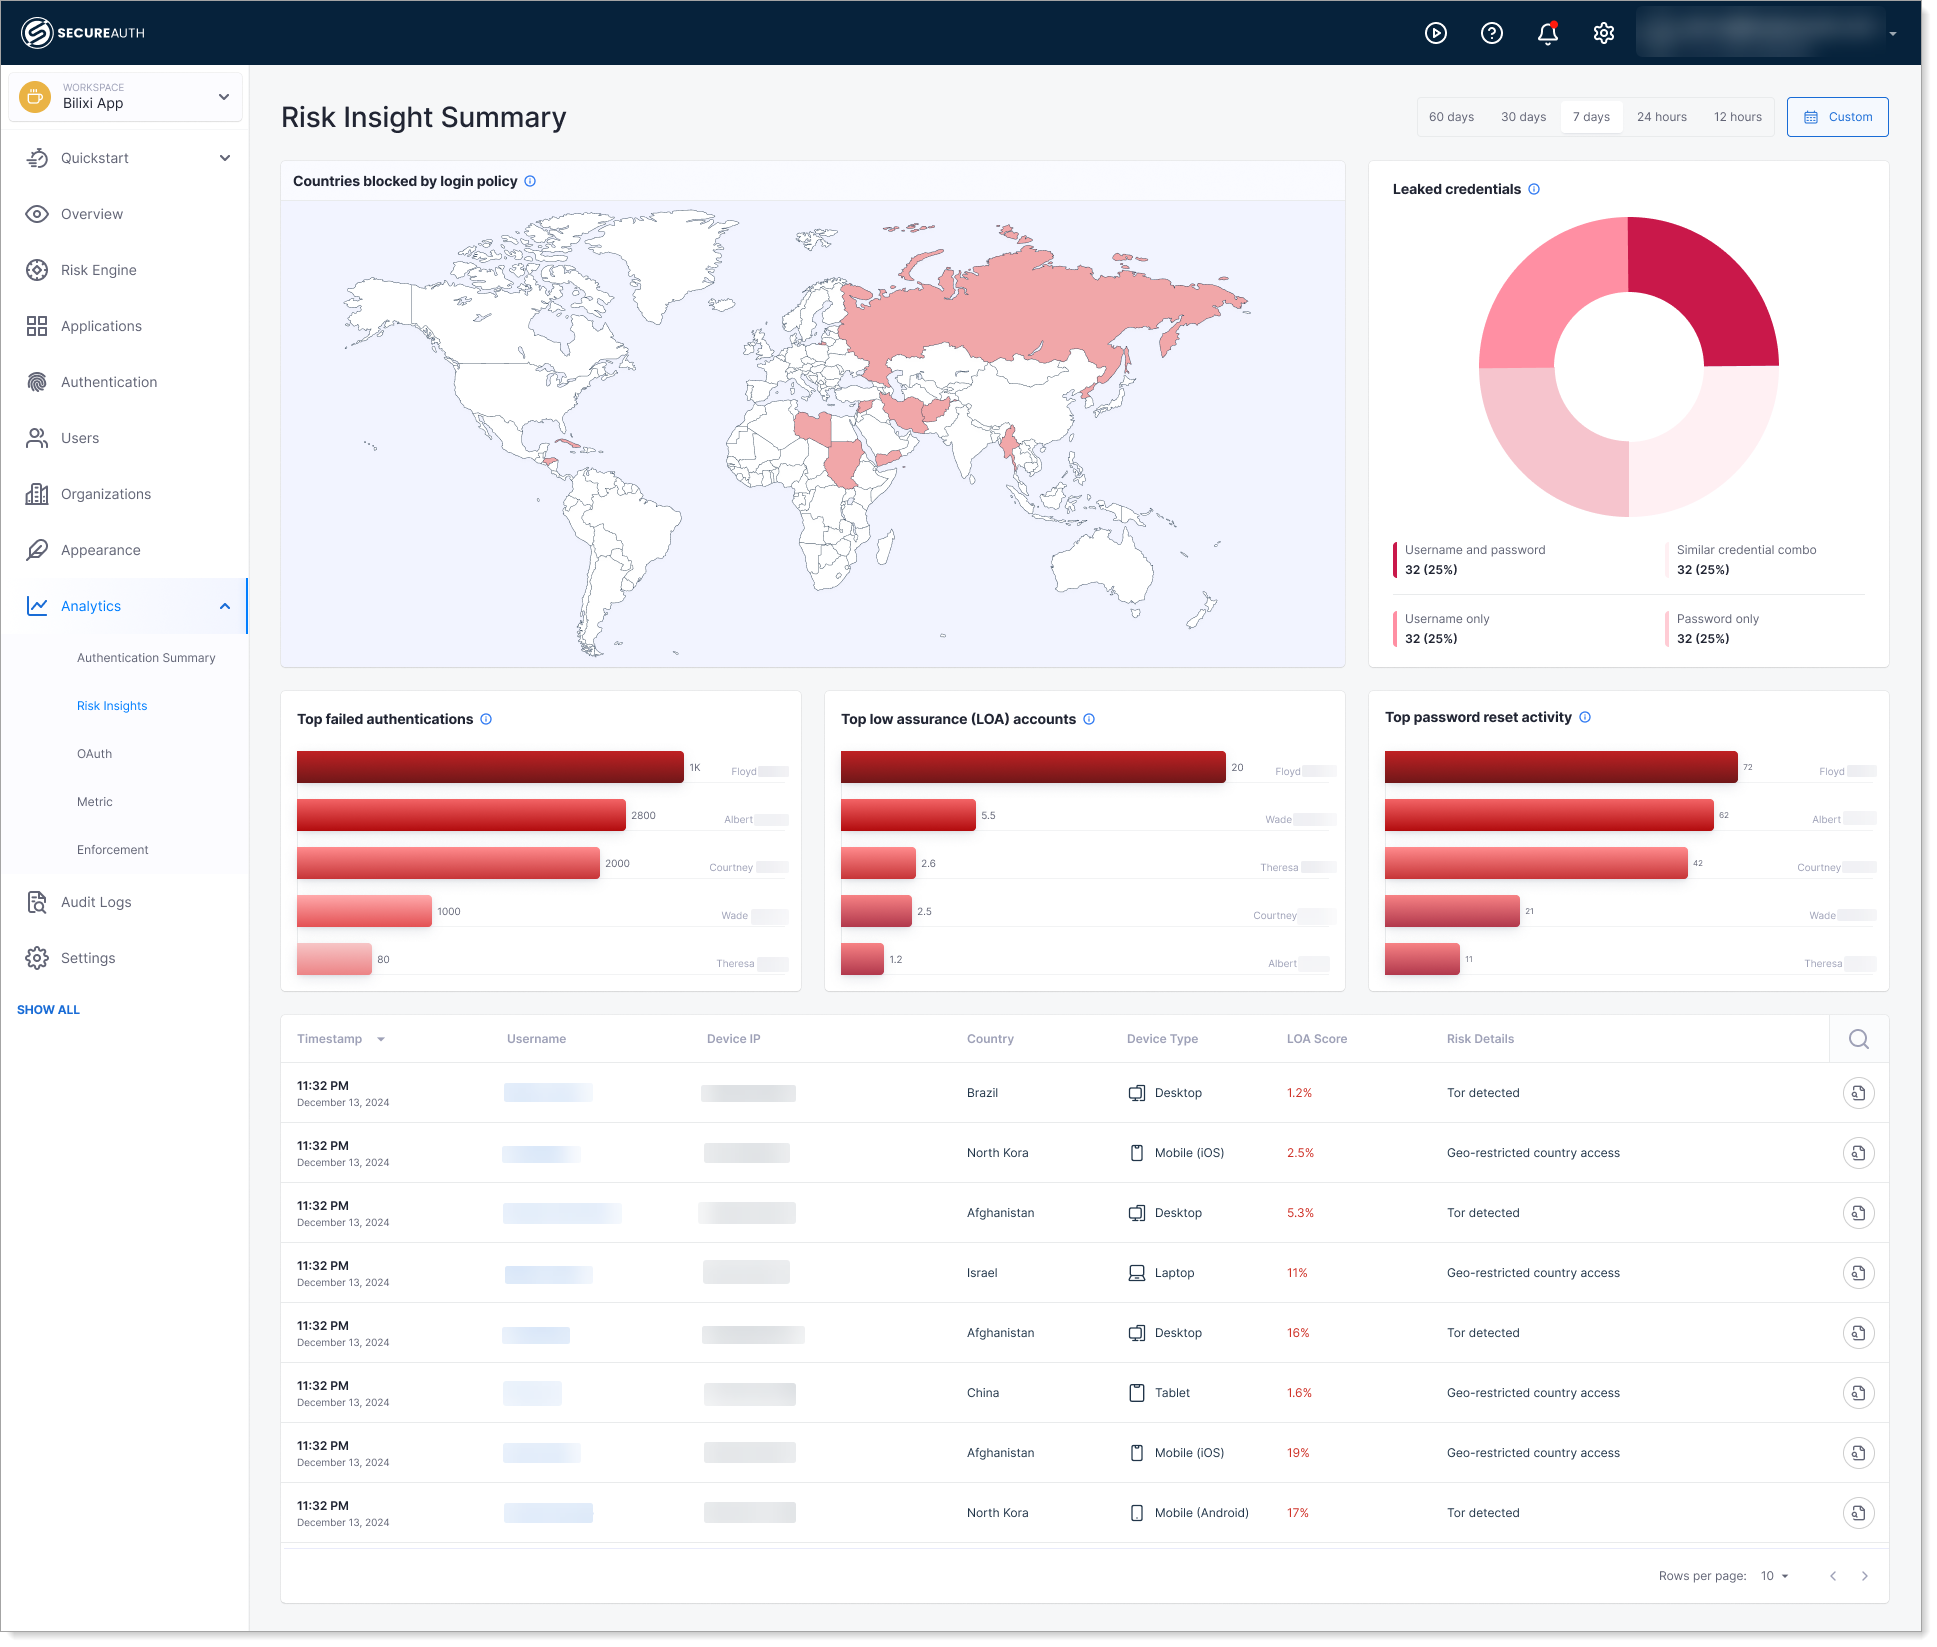Click the SHOW ALL link
1937x1647 pixels.
(x=48, y=1009)
